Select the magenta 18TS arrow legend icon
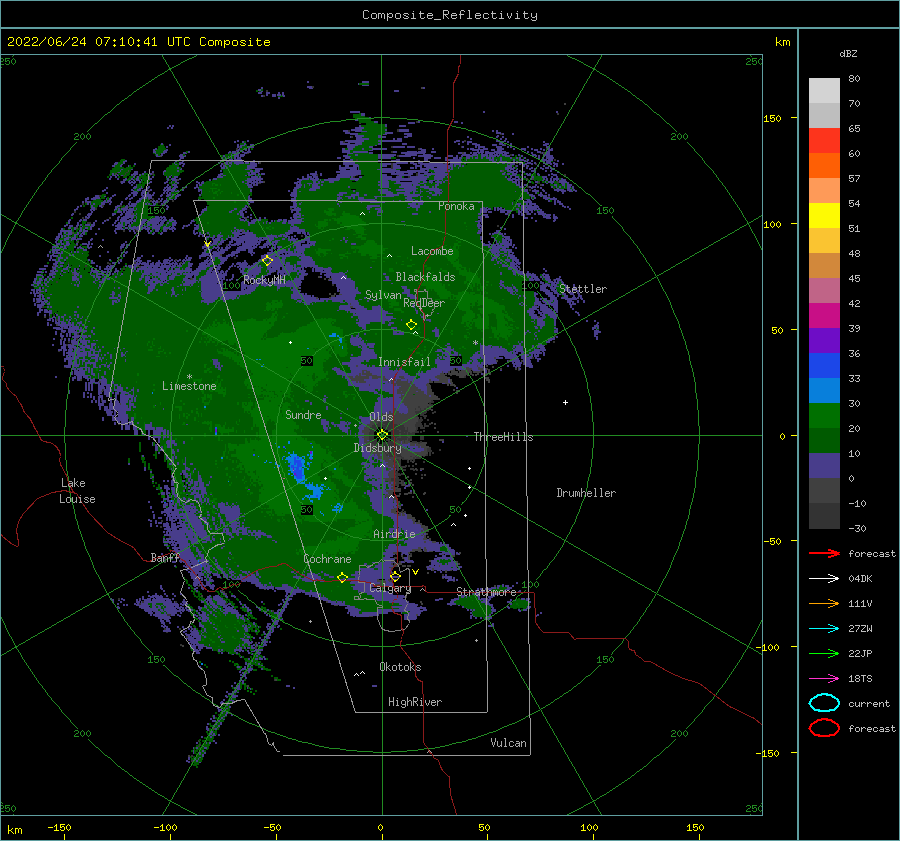 (x=824, y=678)
